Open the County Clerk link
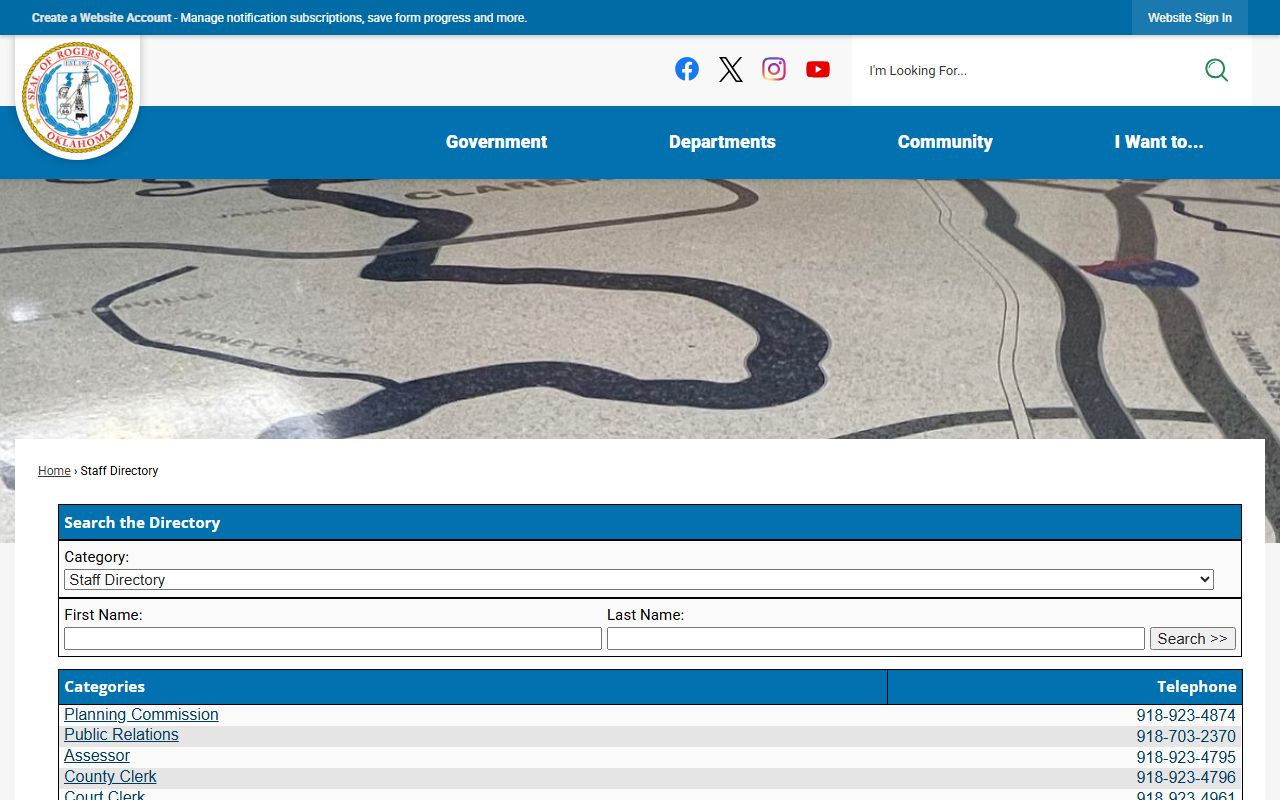The width and height of the screenshot is (1280, 800). pyautogui.click(x=110, y=777)
